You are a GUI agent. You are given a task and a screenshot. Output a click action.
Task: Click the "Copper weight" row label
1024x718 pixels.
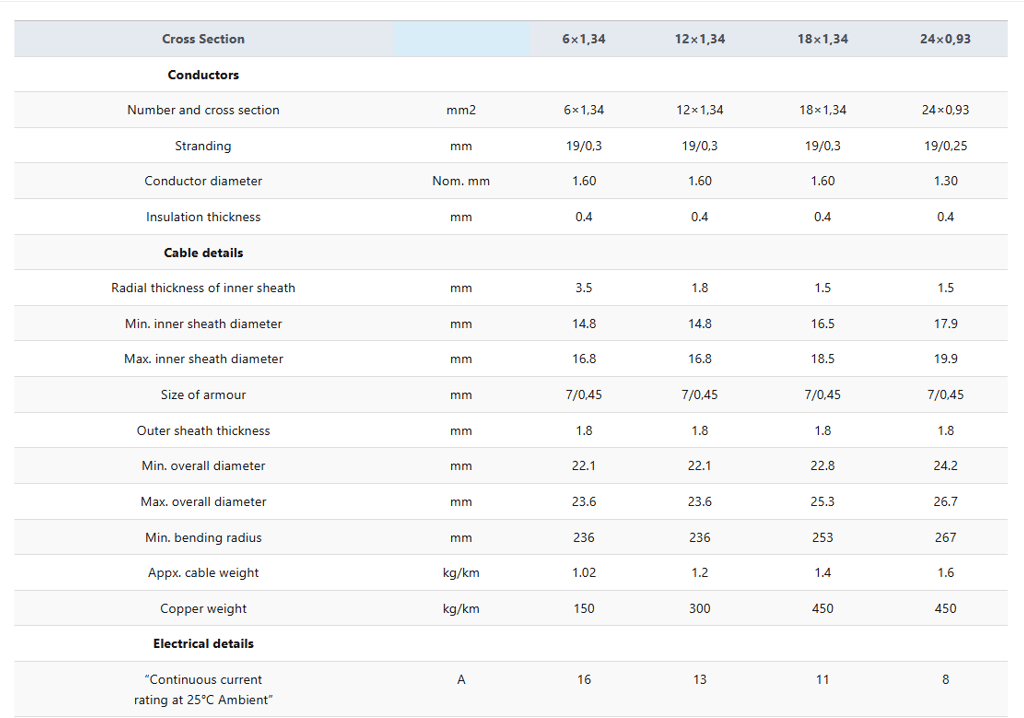[x=203, y=609]
